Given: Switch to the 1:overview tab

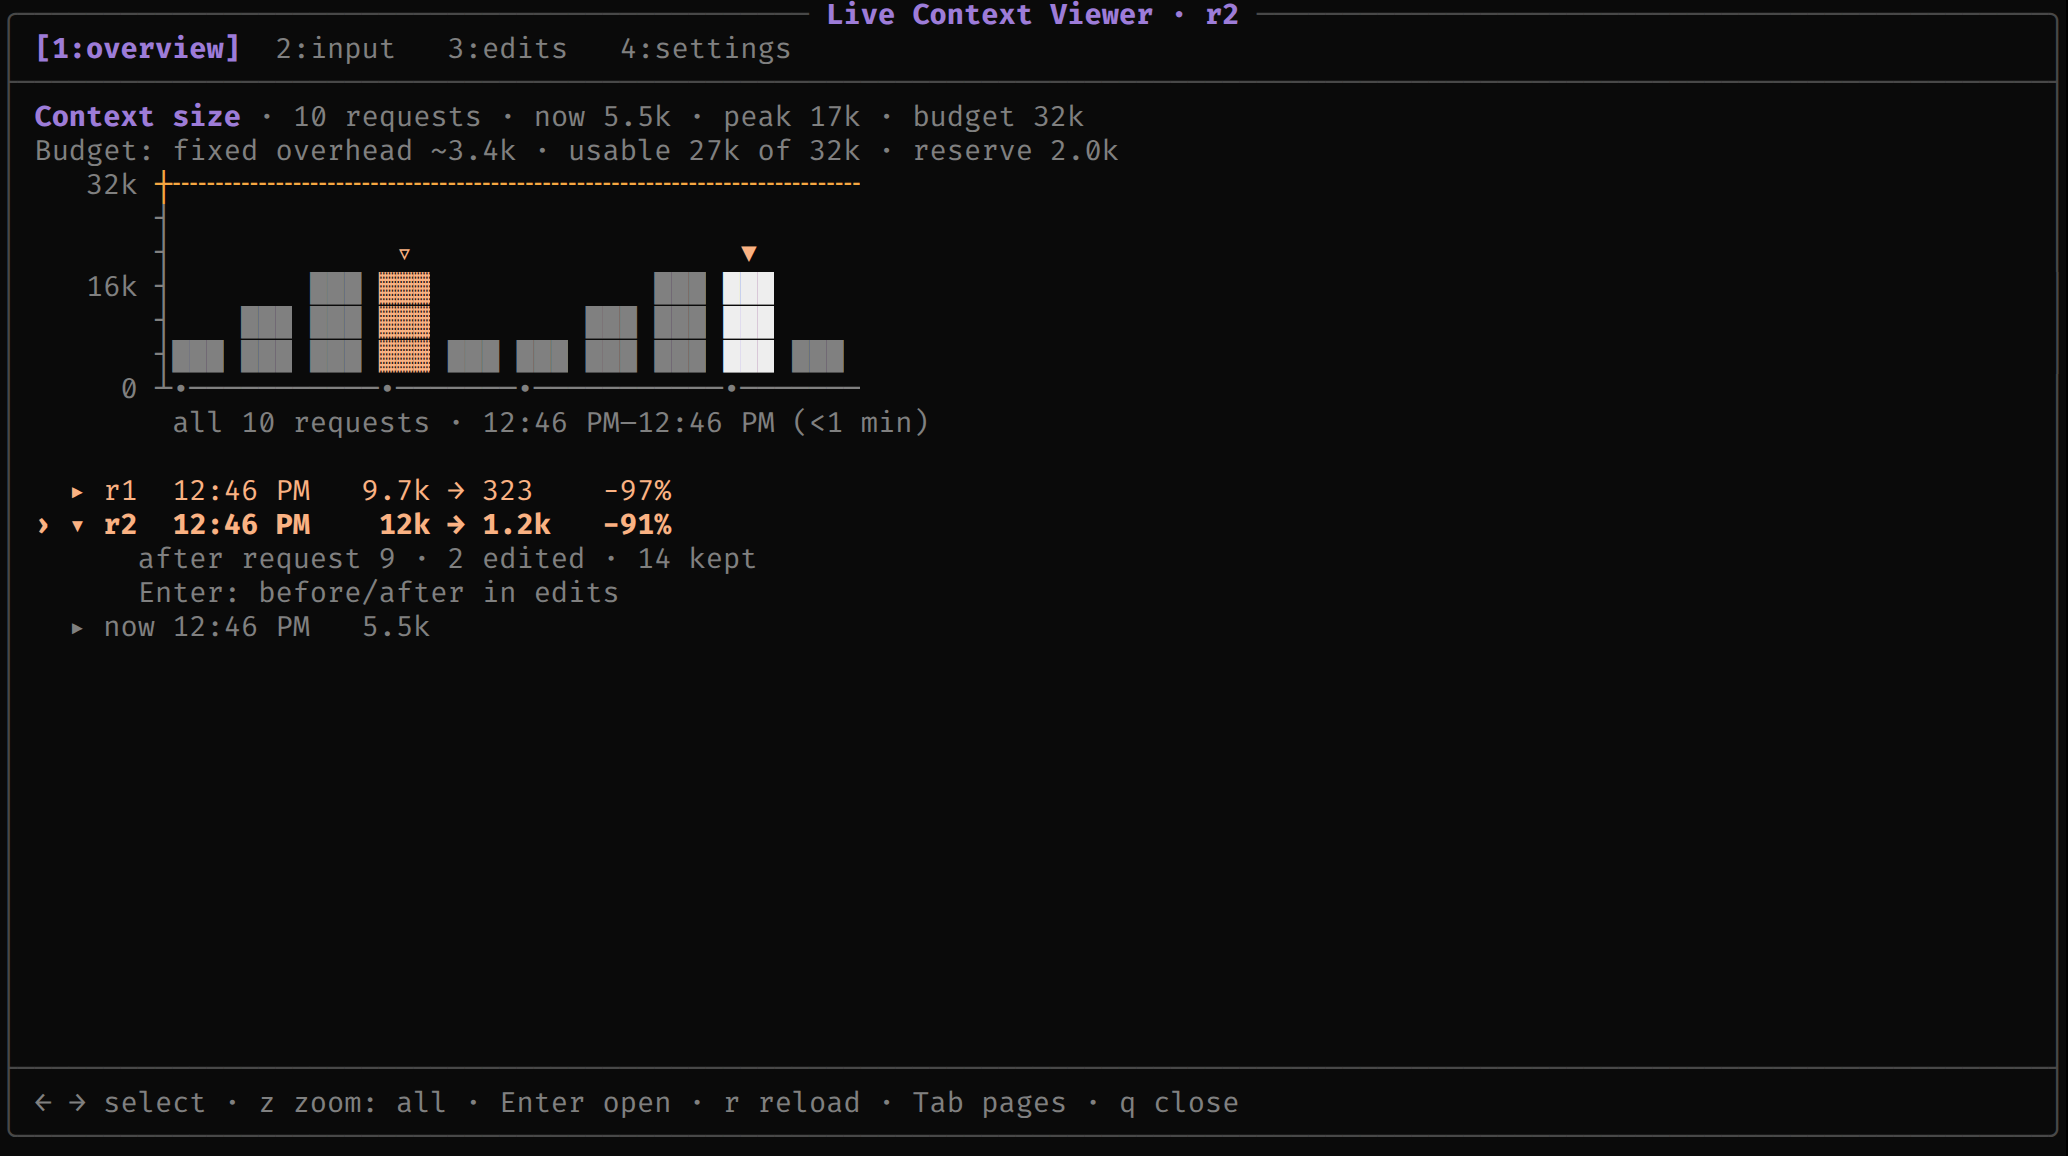Looking at the screenshot, I should tap(138, 48).
